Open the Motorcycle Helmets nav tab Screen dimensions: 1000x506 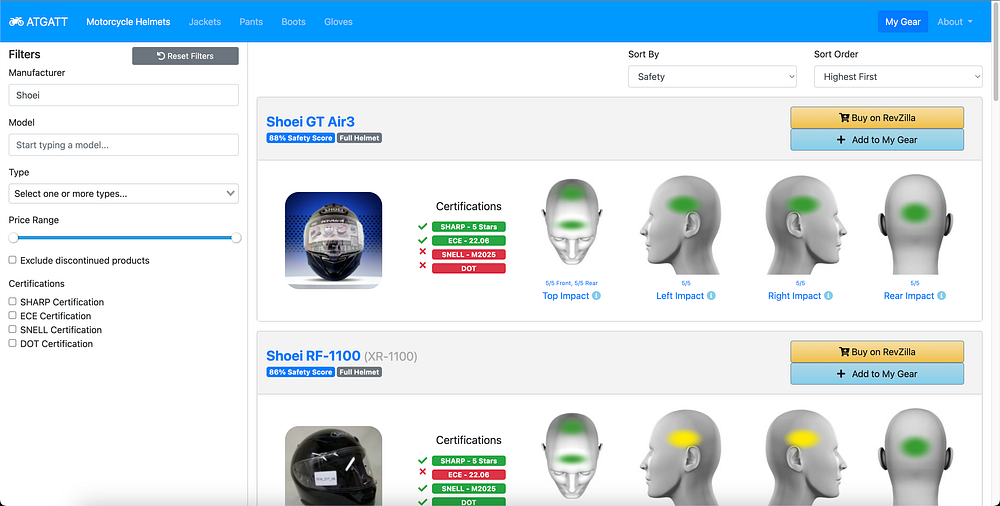coord(128,22)
